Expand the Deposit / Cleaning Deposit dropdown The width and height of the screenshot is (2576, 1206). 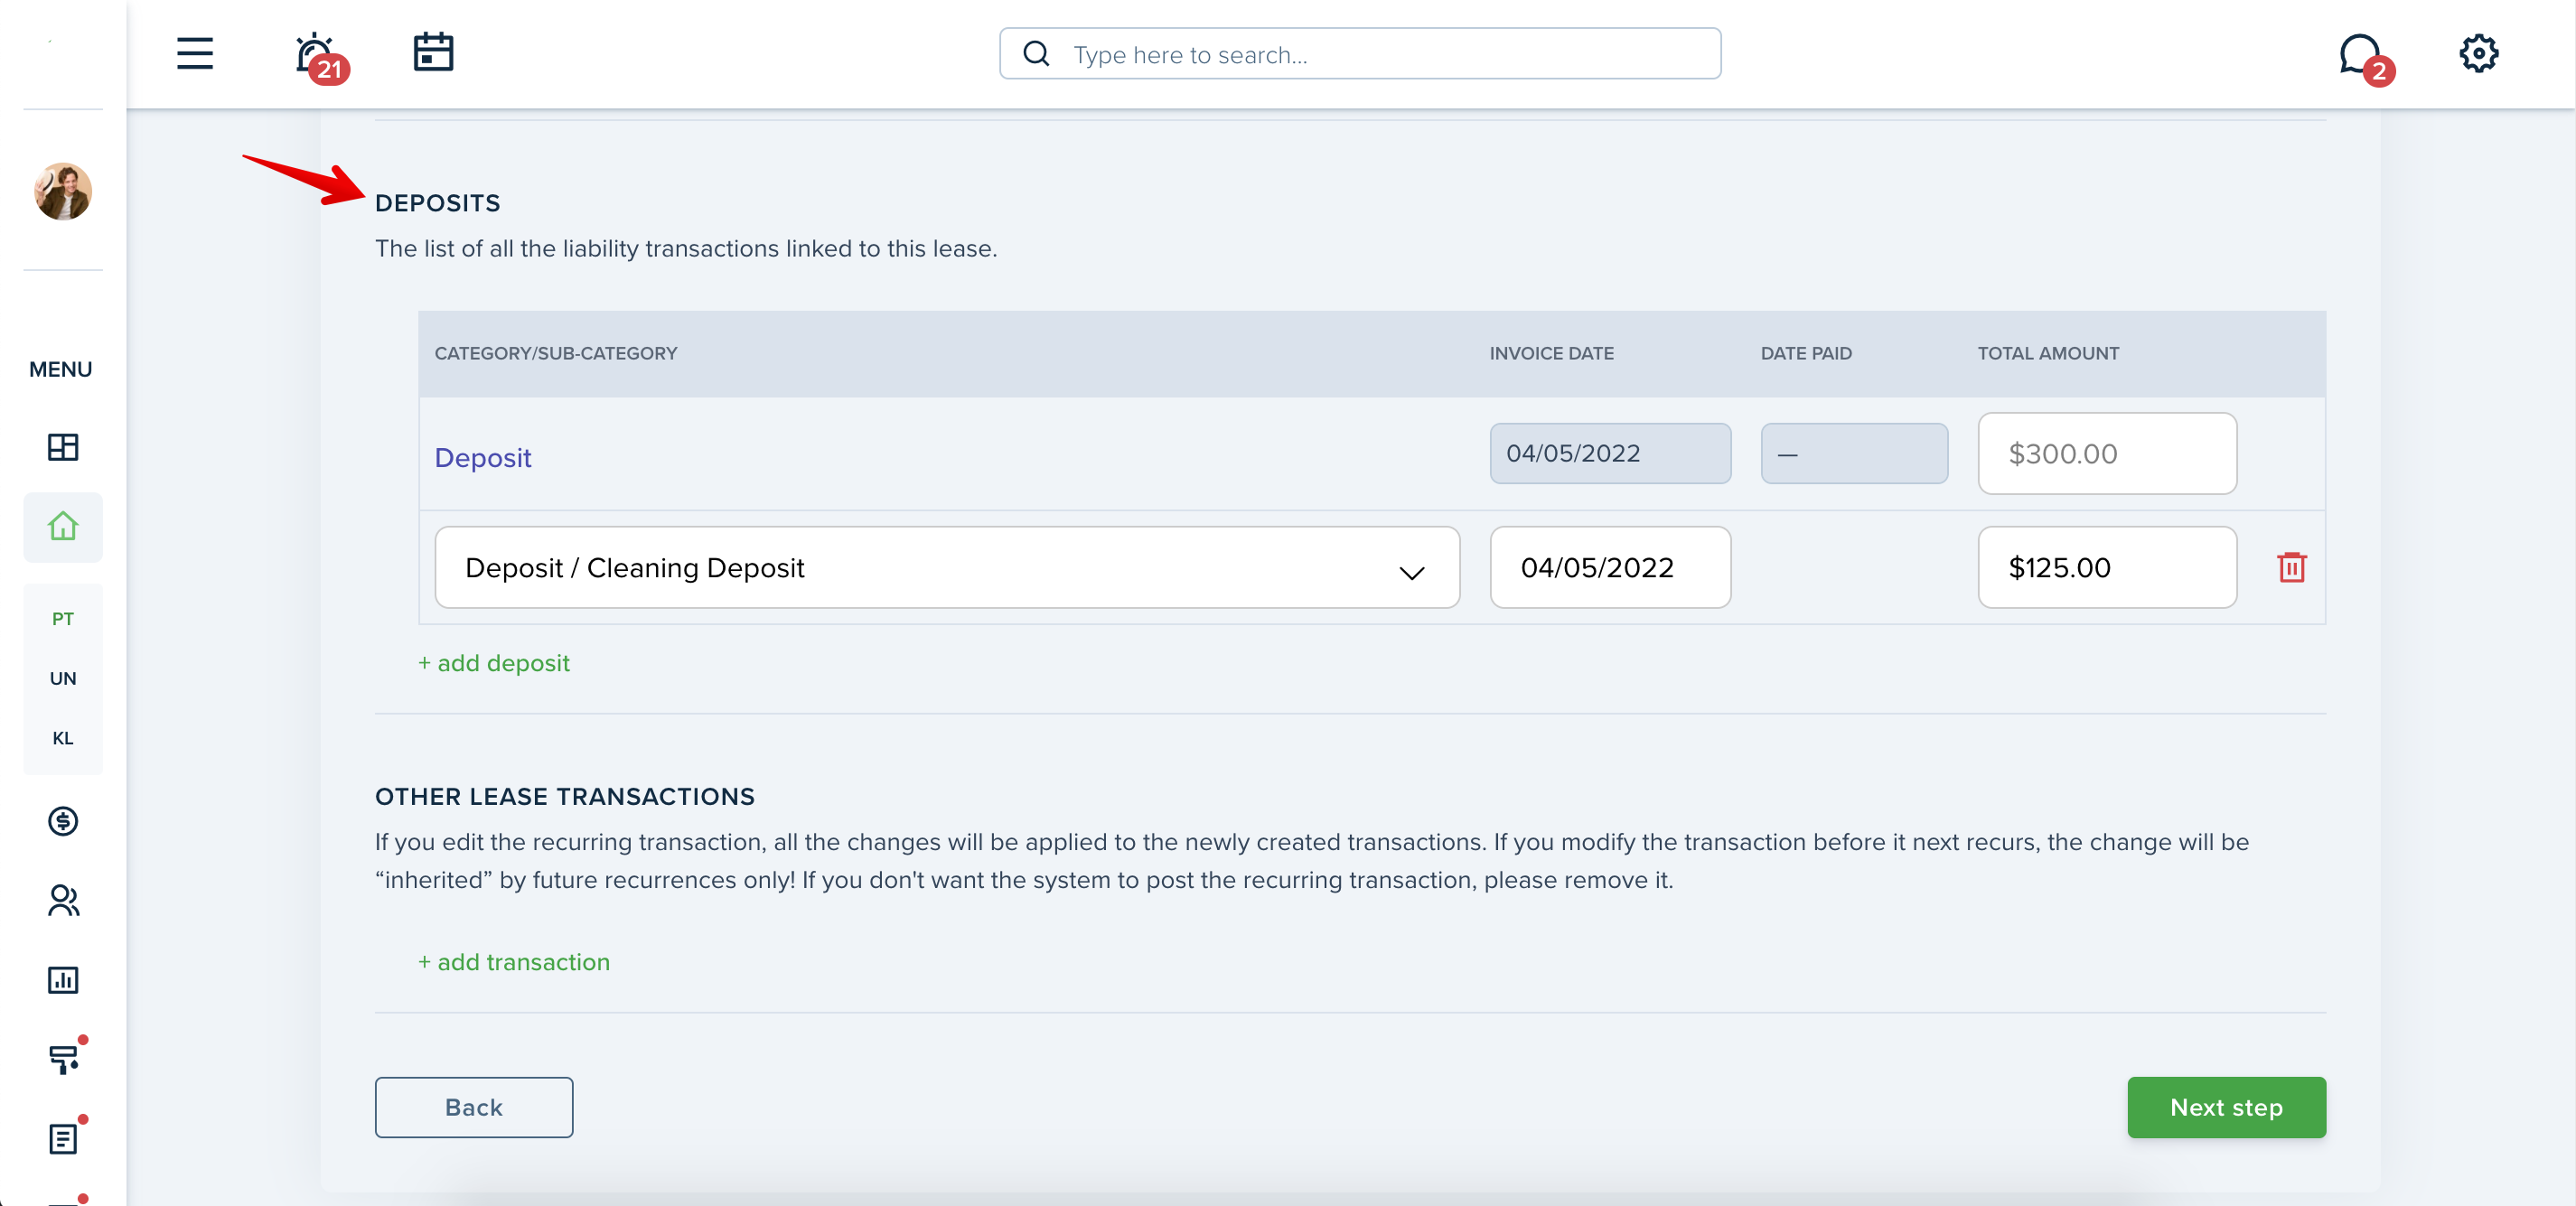[x=947, y=567]
